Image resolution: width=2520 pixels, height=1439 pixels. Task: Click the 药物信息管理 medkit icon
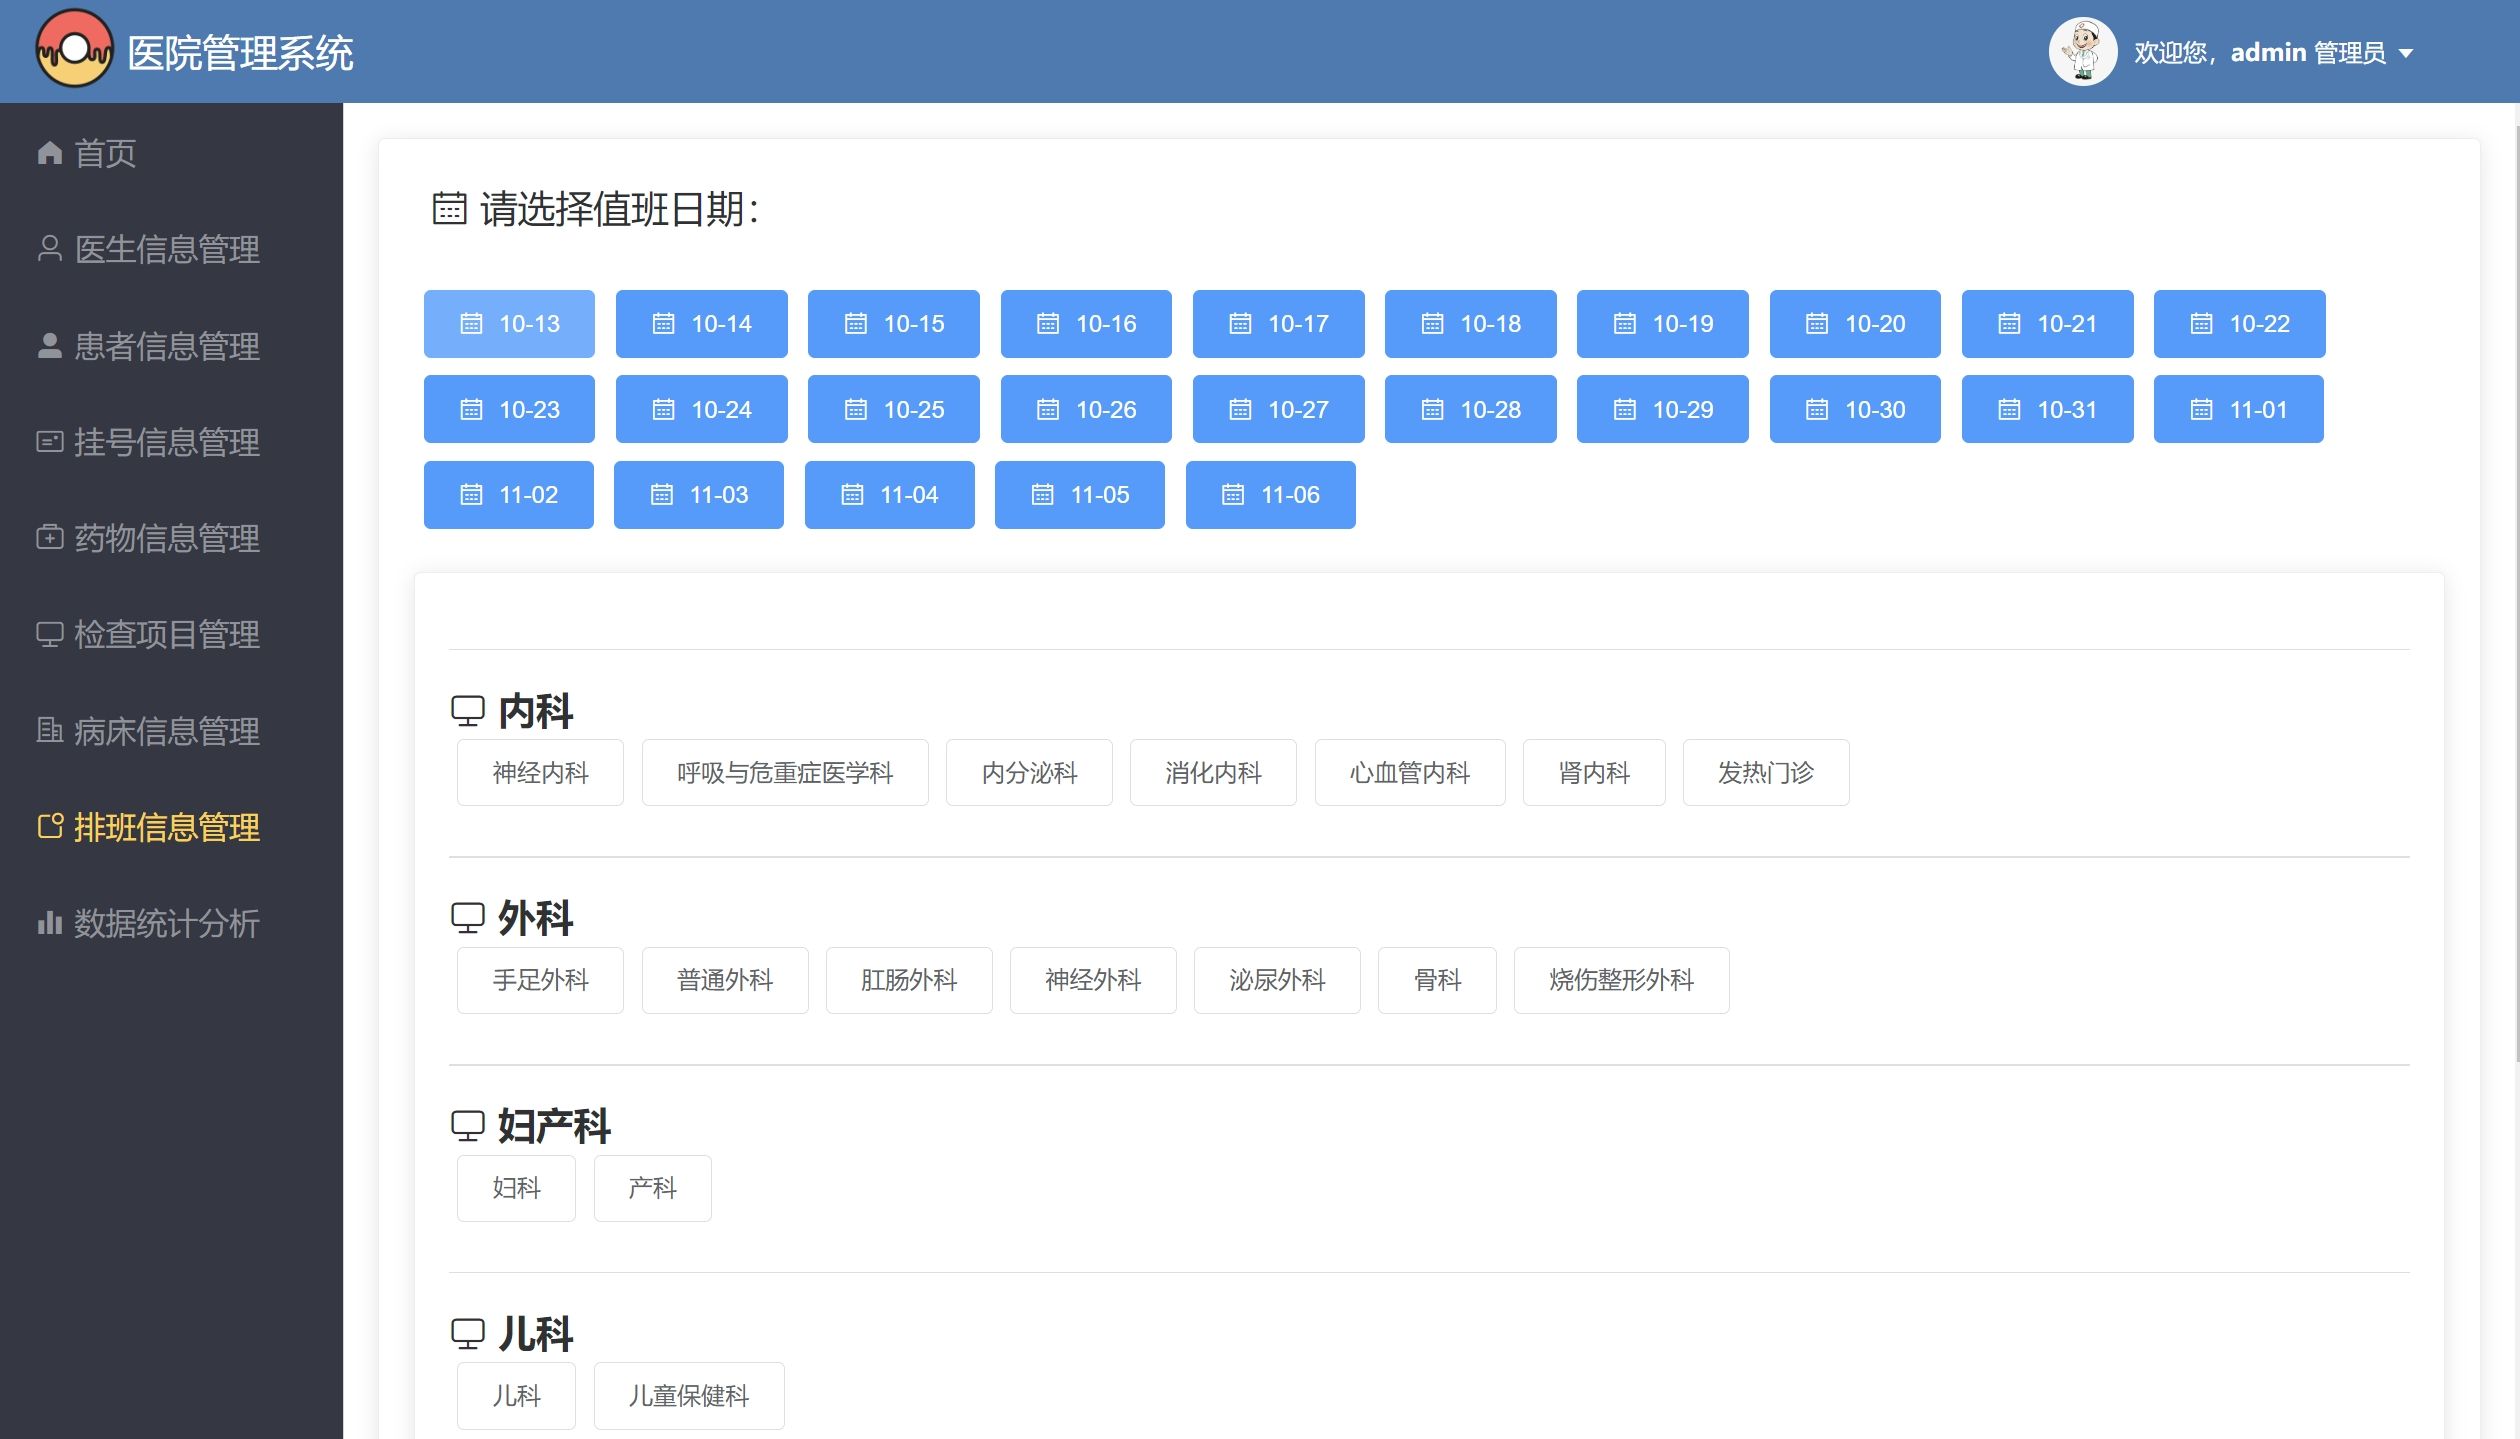point(50,537)
